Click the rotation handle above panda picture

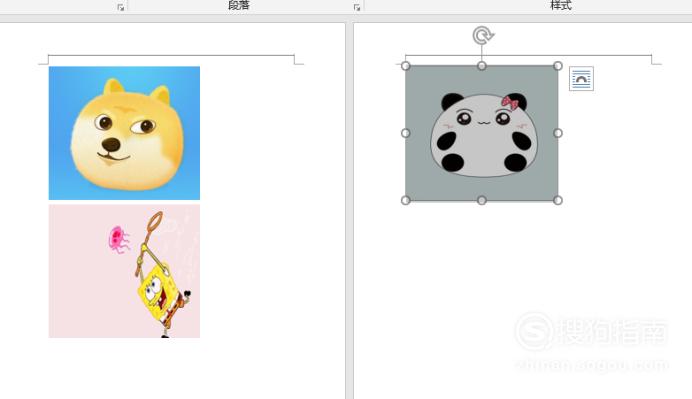click(x=483, y=36)
